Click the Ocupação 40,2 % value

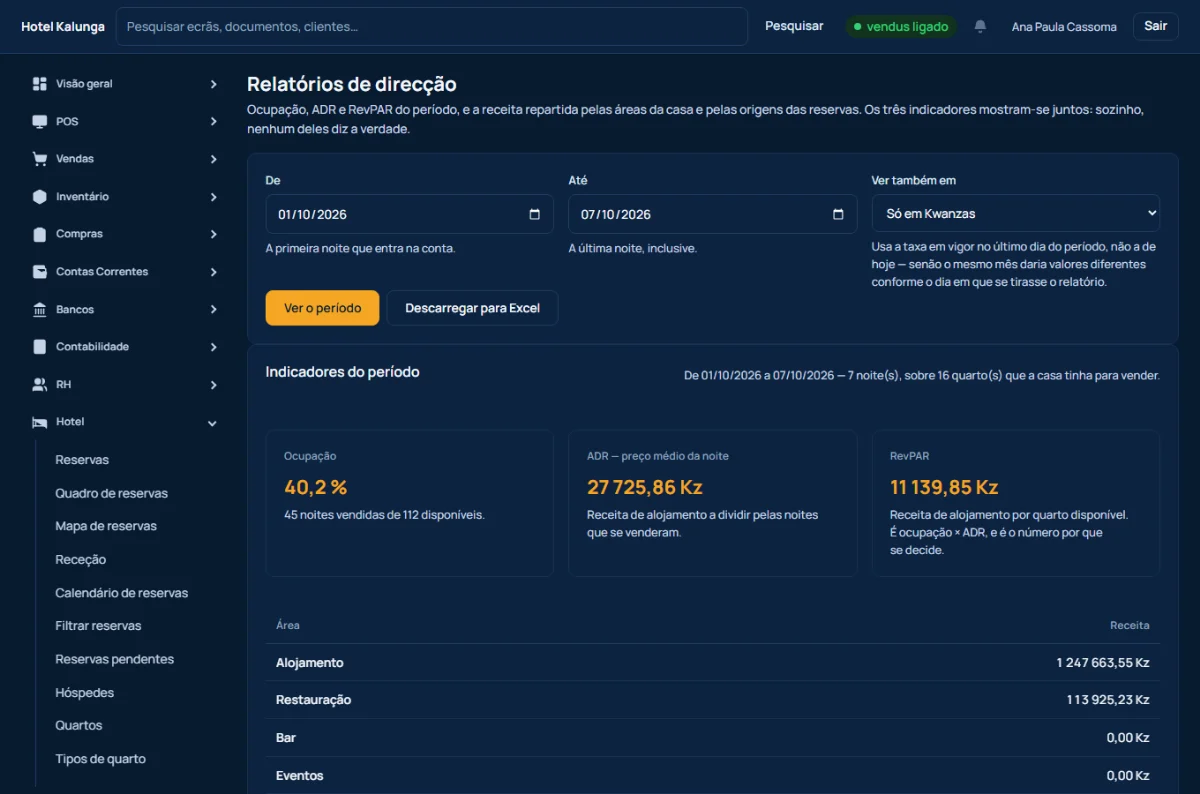coord(316,488)
